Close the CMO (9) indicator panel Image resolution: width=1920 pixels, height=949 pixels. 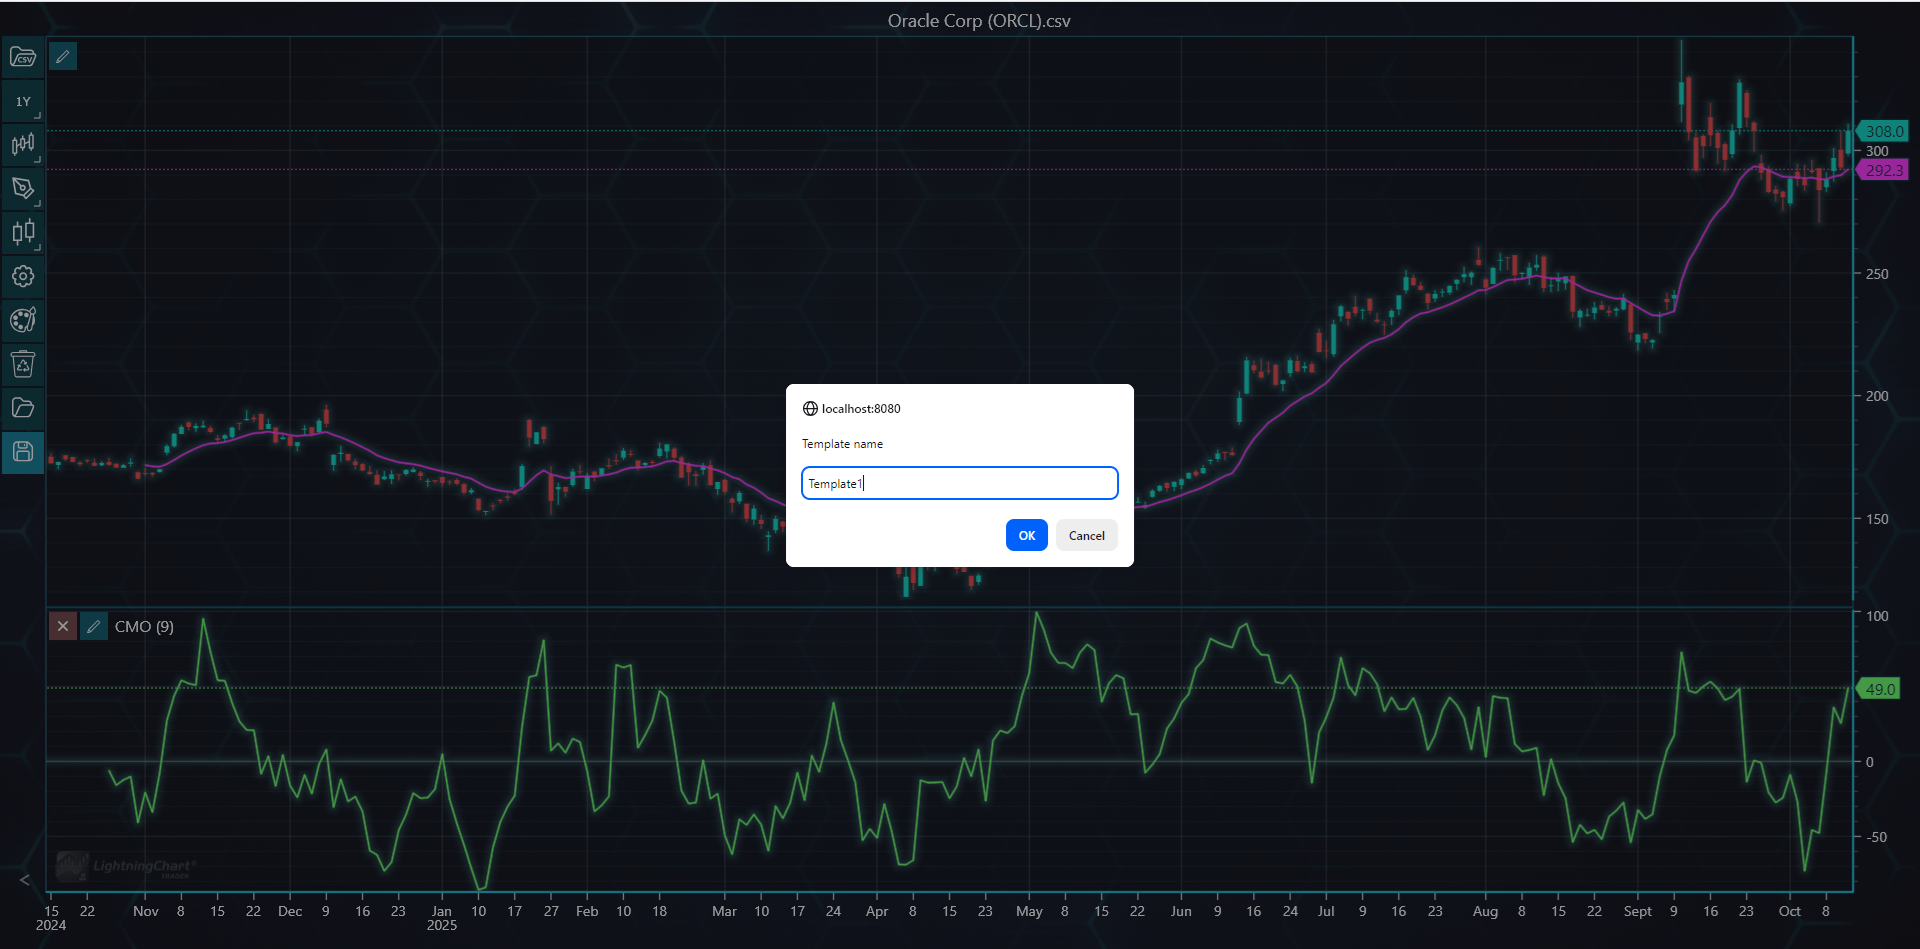[63, 627]
